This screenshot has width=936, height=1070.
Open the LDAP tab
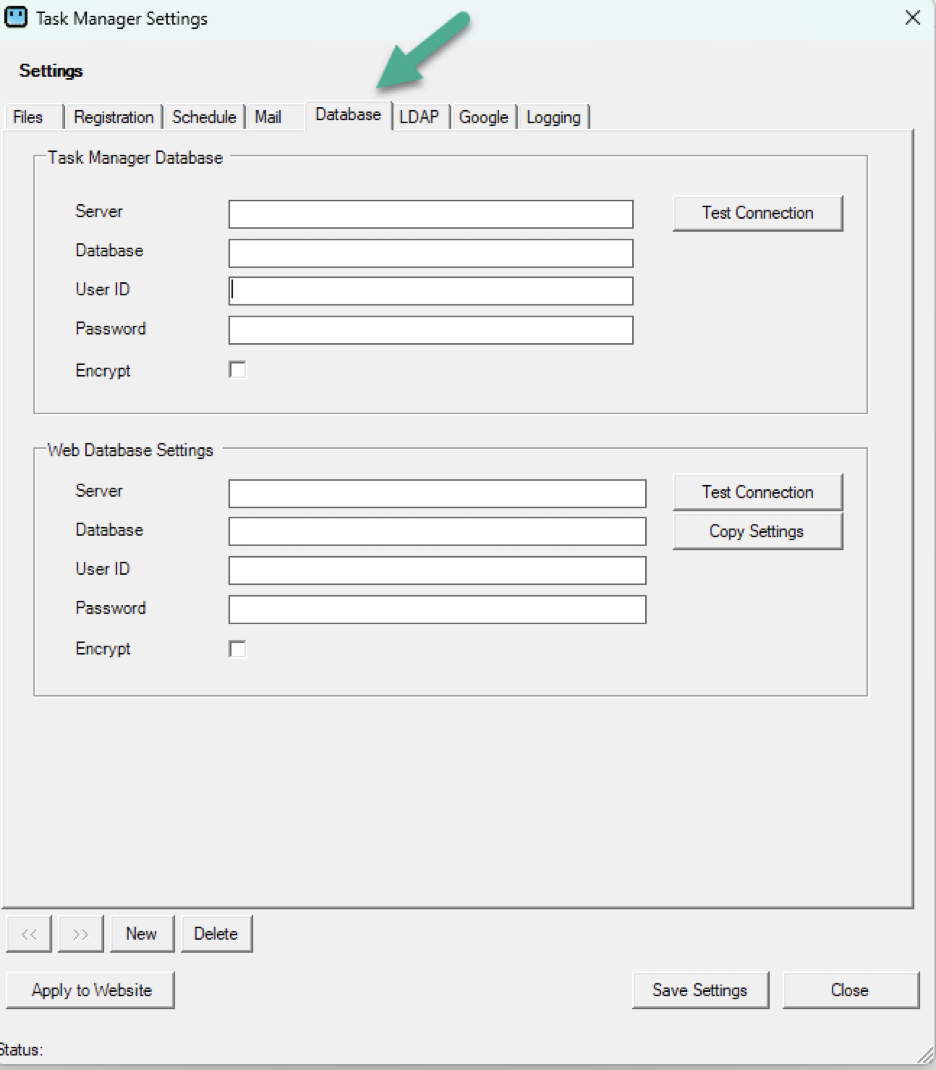[419, 117]
